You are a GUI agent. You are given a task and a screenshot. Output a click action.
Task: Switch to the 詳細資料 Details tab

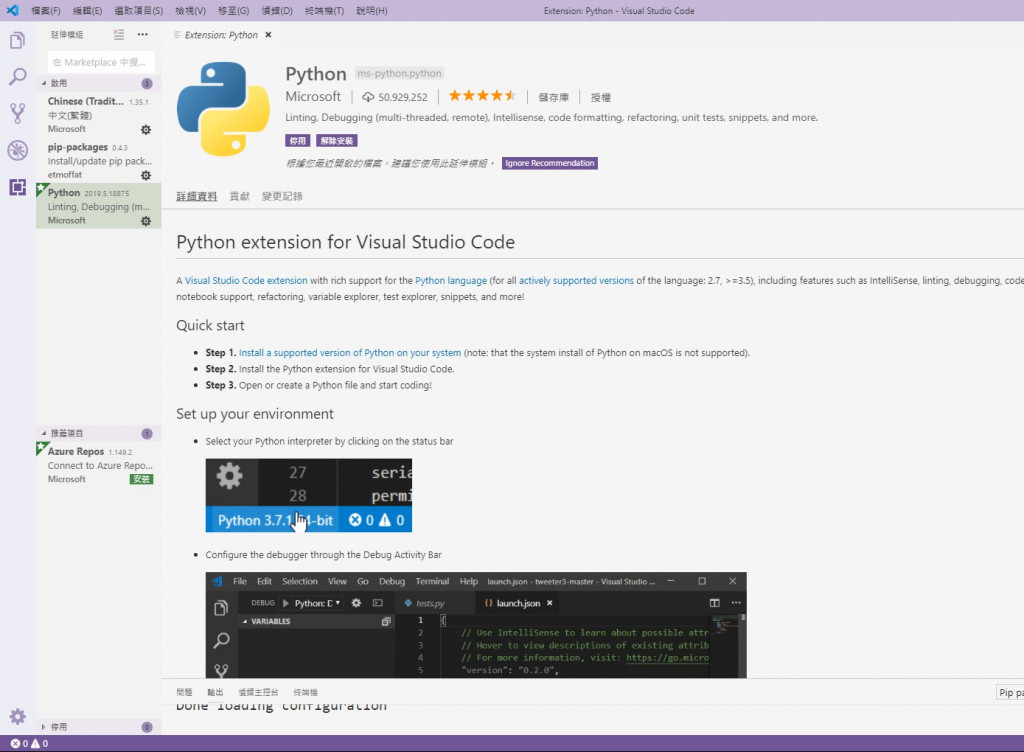point(197,196)
